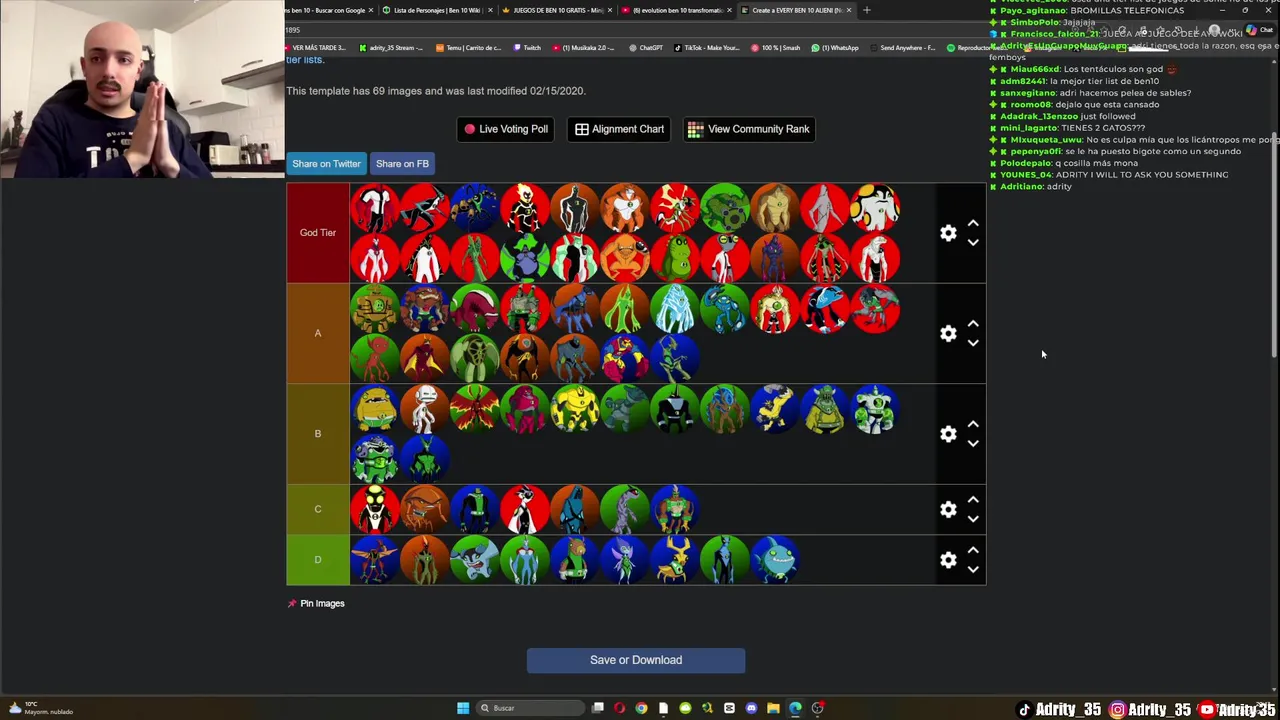Image resolution: width=1280 pixels, height=720 pixels.
Task: Open the A tier row settings gear
Action: click(948, 333)
